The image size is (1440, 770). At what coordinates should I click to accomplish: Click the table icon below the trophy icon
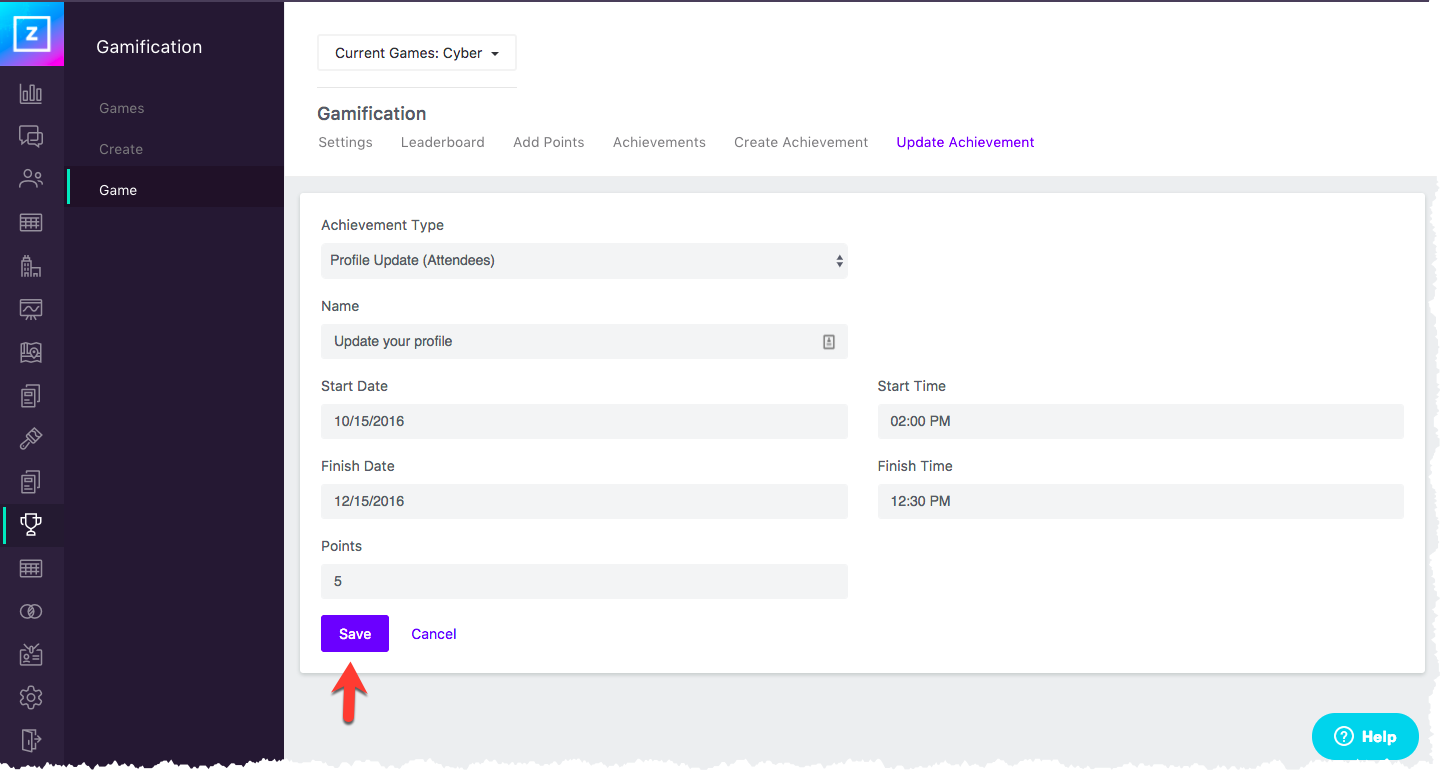pos(31,568)
